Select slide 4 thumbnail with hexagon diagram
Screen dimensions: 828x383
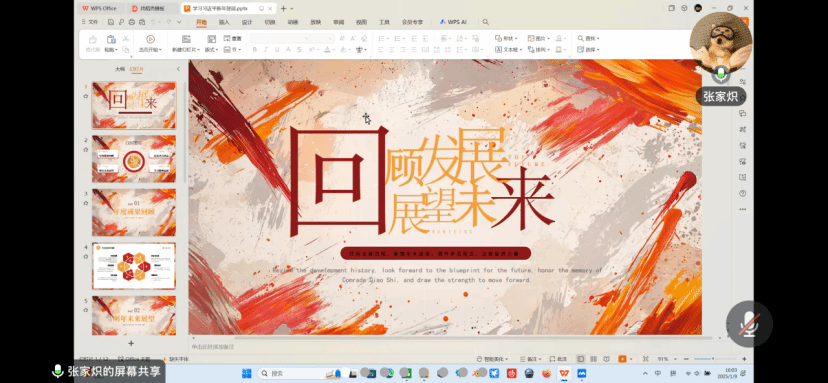tap(134, 266)
